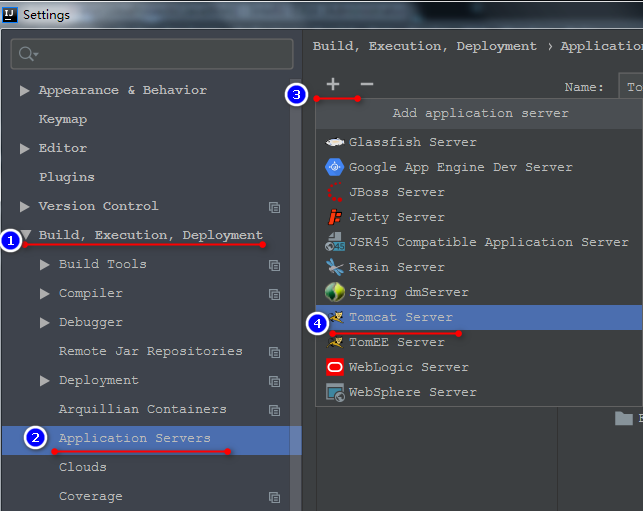Click the search magnifier icon
Image resolution: width=643 pixels, height=511 pixels.
tap(28, 54)
